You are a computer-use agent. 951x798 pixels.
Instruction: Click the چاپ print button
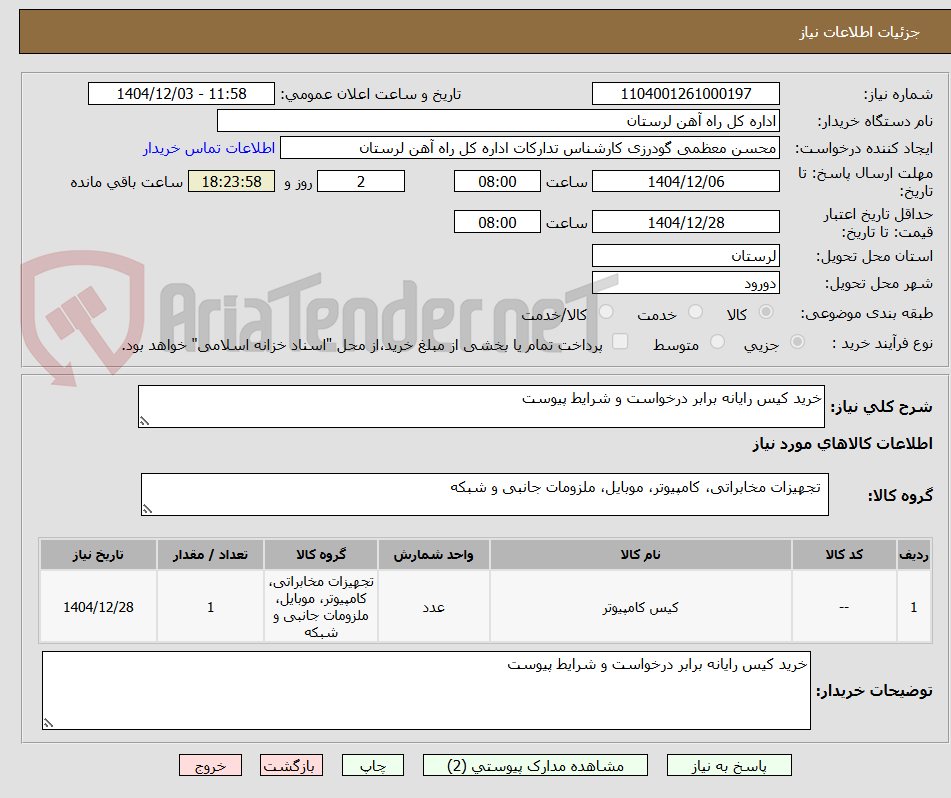pyautogui.click(x=373, y=766)
